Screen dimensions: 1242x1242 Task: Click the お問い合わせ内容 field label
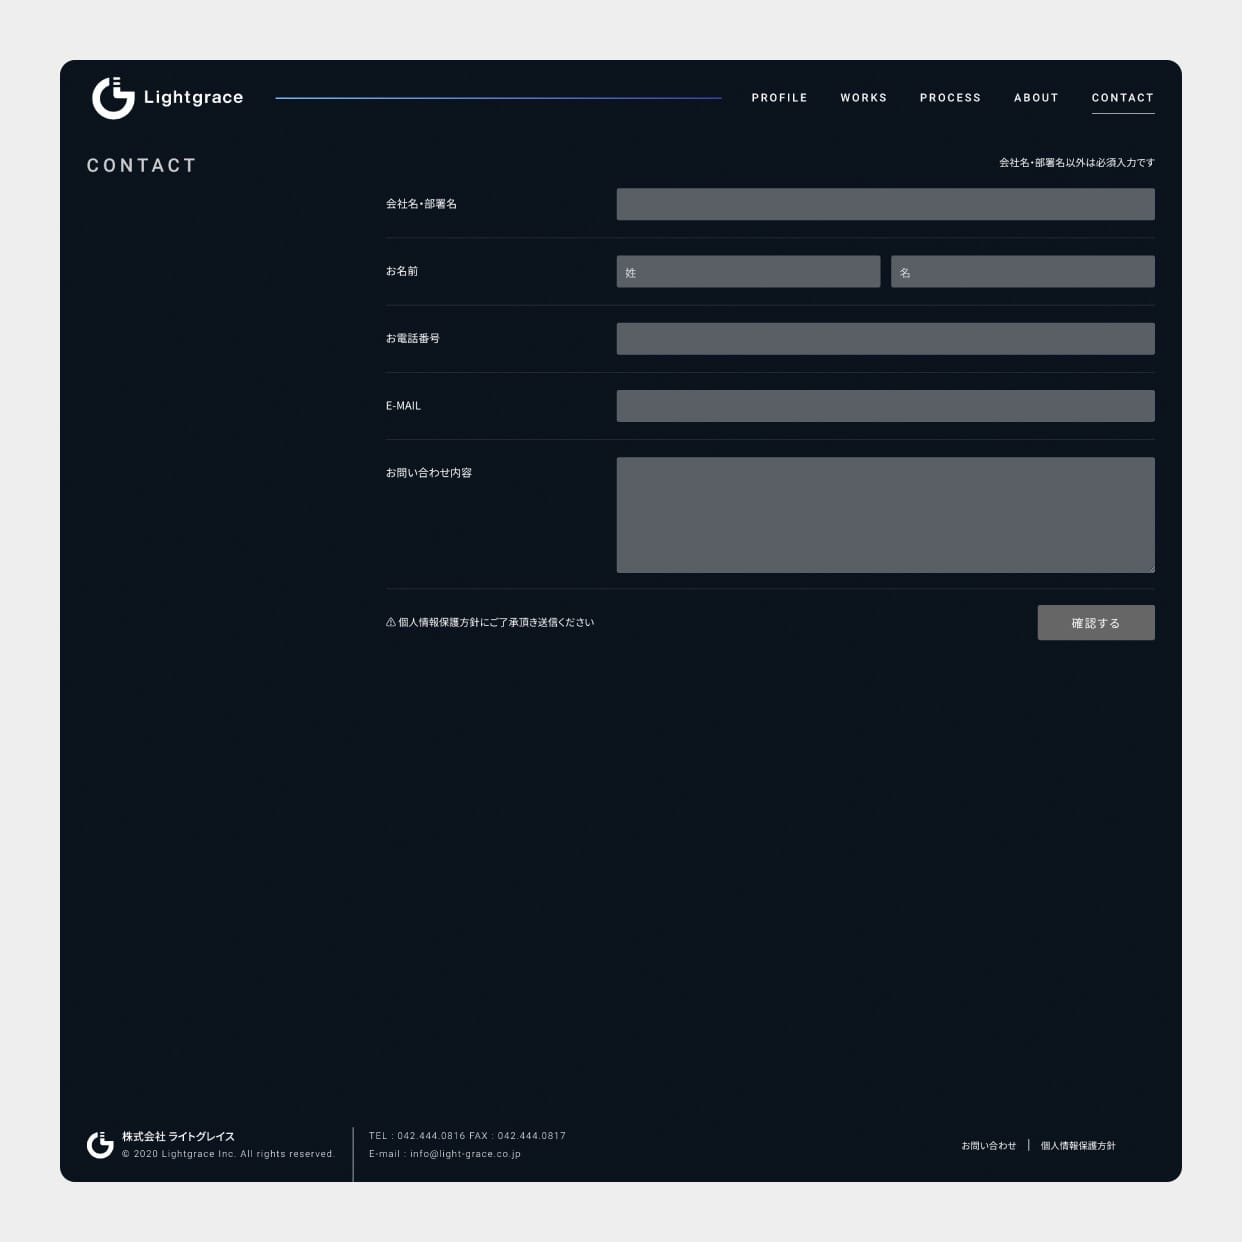pyautogui.click(x=429, y=473)
